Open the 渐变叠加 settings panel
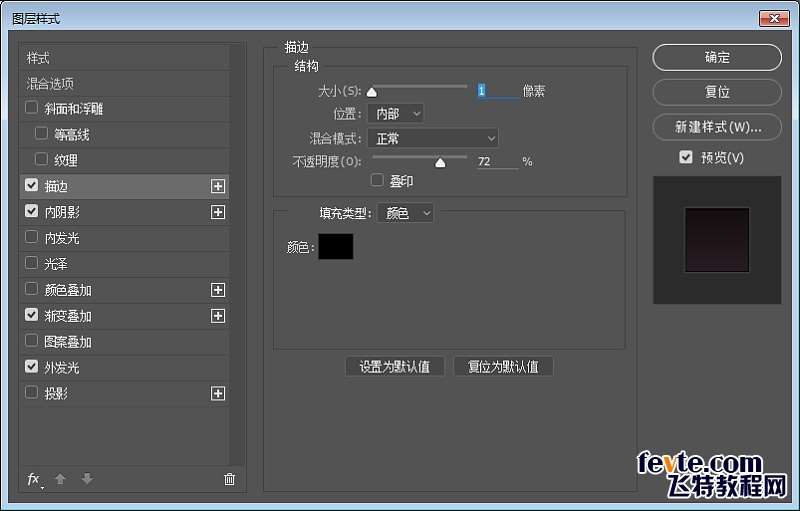 67,316
